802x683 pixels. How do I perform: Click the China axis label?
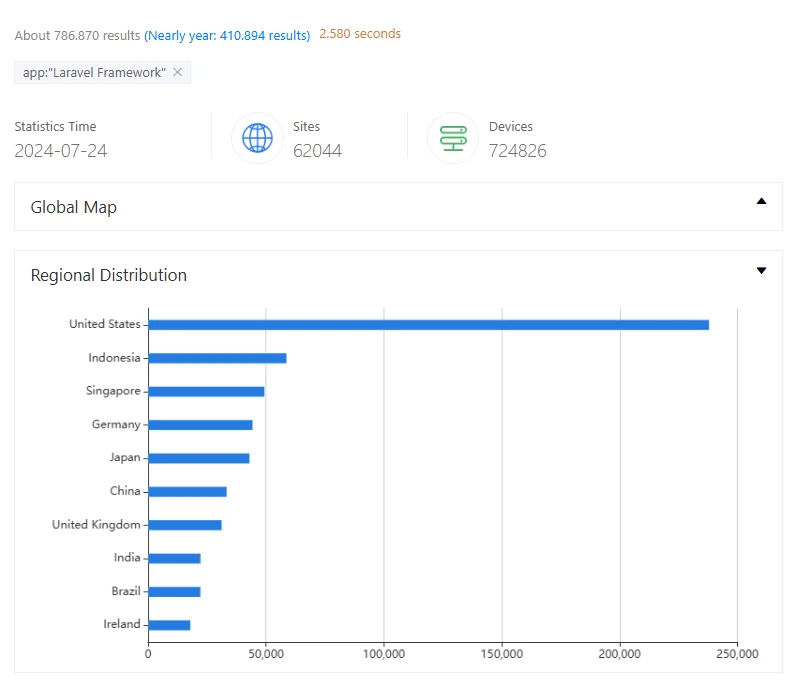point(125,491)
